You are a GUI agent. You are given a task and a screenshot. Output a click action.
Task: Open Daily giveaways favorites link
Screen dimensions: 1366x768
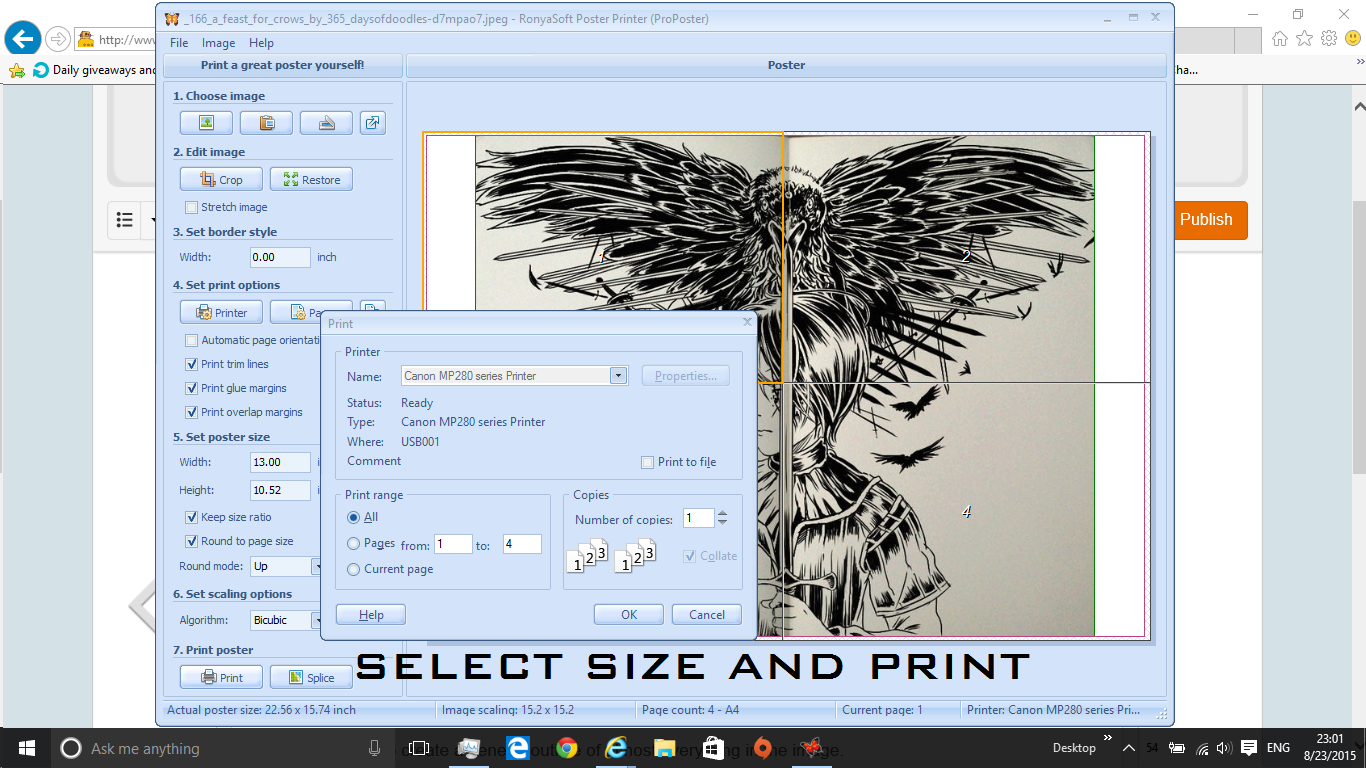point(95,70)
